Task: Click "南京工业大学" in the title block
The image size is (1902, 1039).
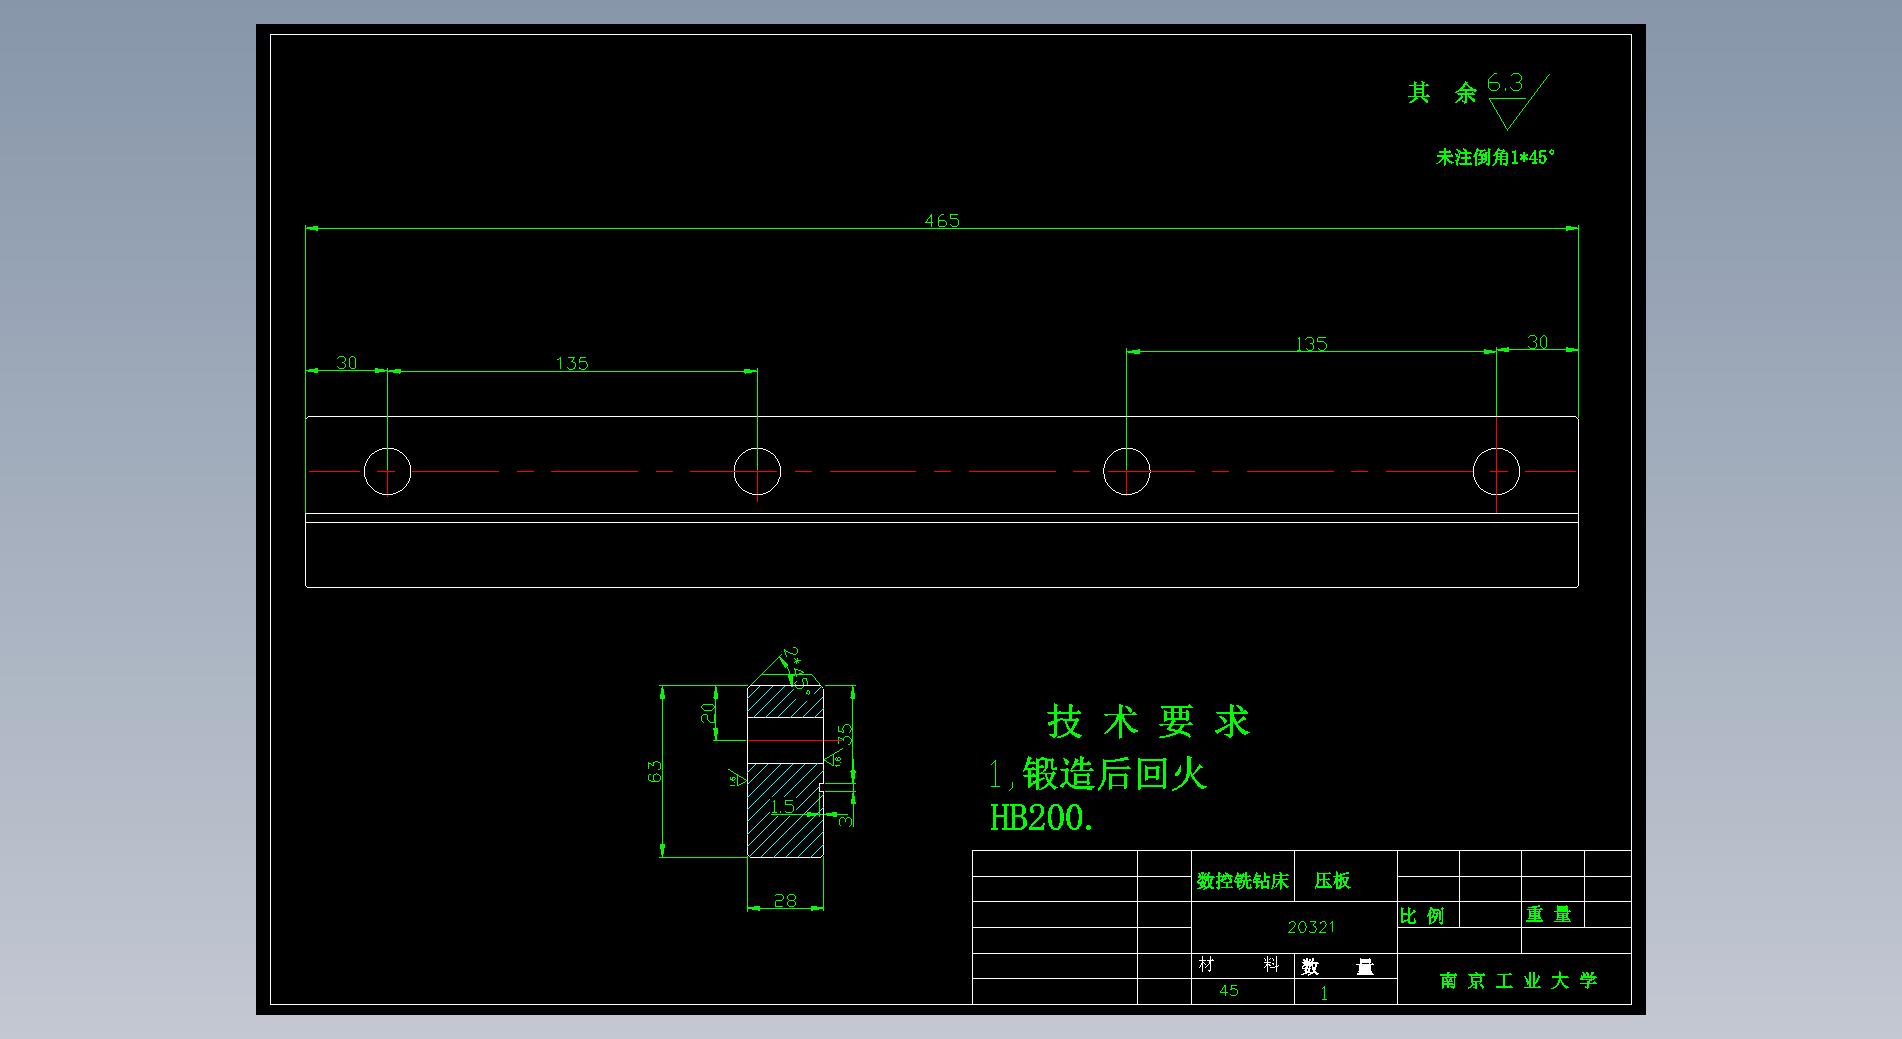Action: 1518,981
